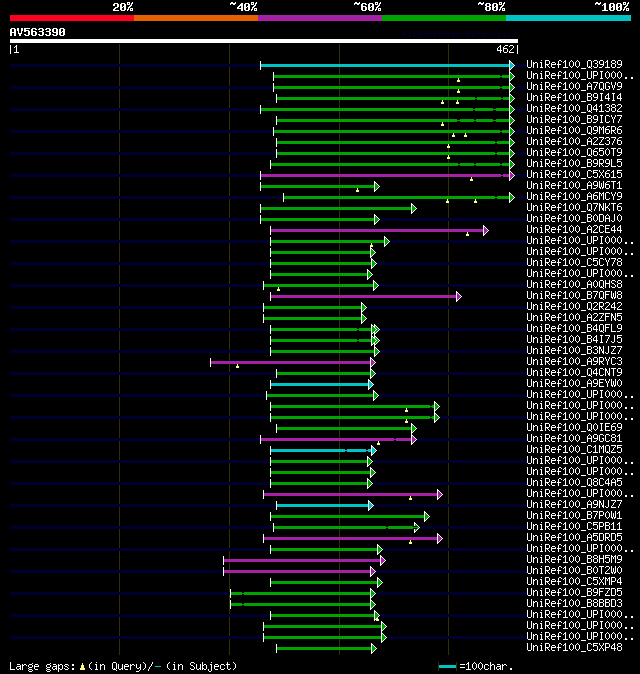Select hit UniRef100_A9W6T1
640x674 pixels.
(x=574, y=185)
